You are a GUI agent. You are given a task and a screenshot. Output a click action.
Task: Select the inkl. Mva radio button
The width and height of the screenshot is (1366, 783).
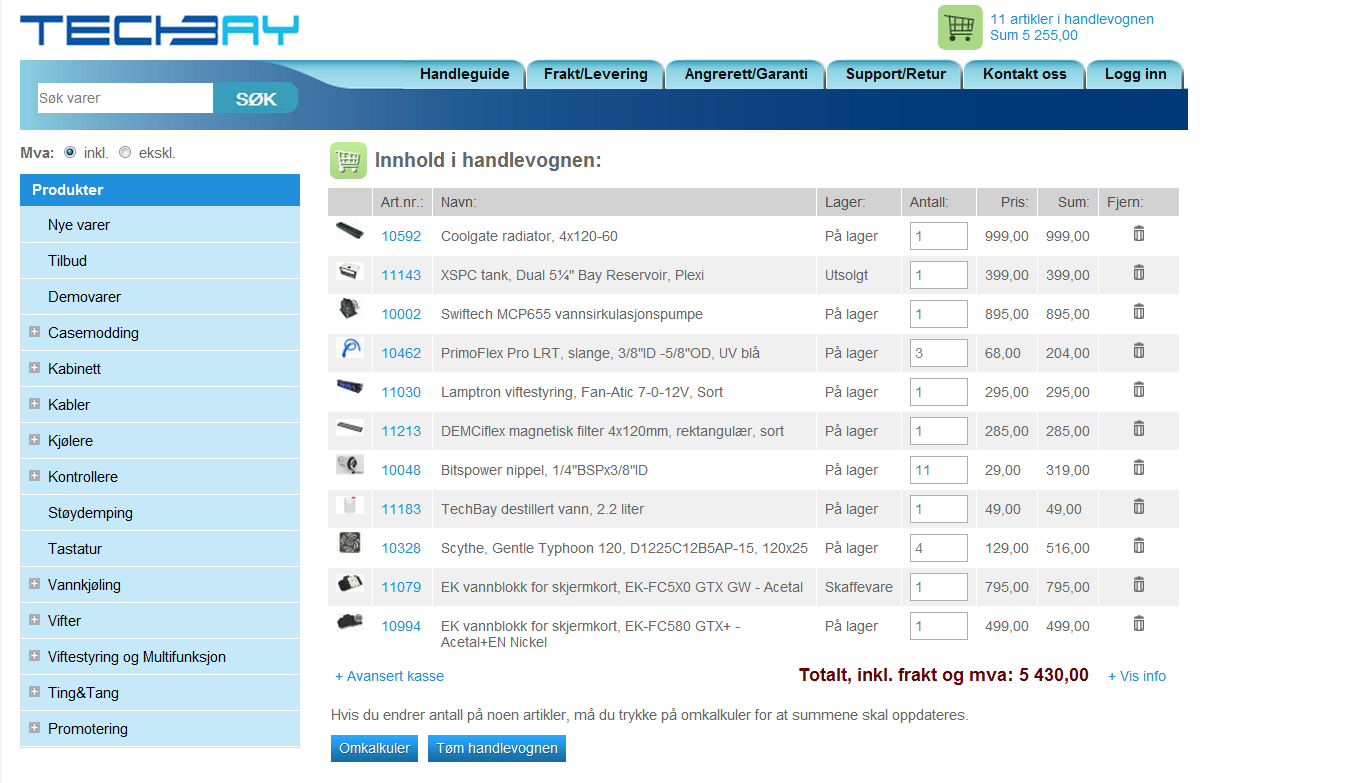click(70, 153)
